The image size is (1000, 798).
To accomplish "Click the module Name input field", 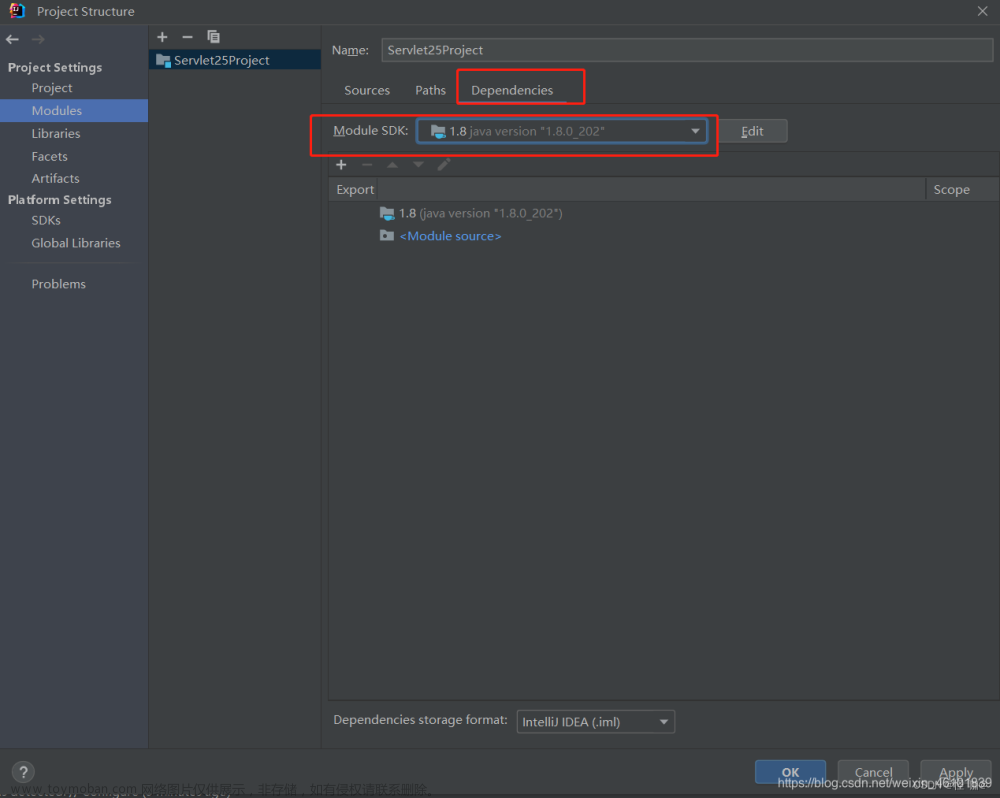I will (x=687, y=50).
